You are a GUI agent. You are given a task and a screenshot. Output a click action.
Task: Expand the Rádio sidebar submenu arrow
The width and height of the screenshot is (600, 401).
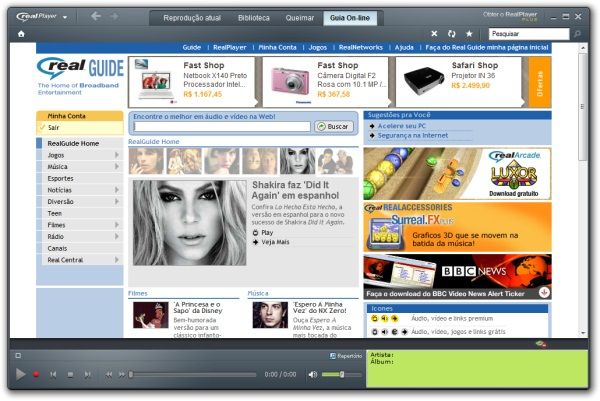(117, 236)
